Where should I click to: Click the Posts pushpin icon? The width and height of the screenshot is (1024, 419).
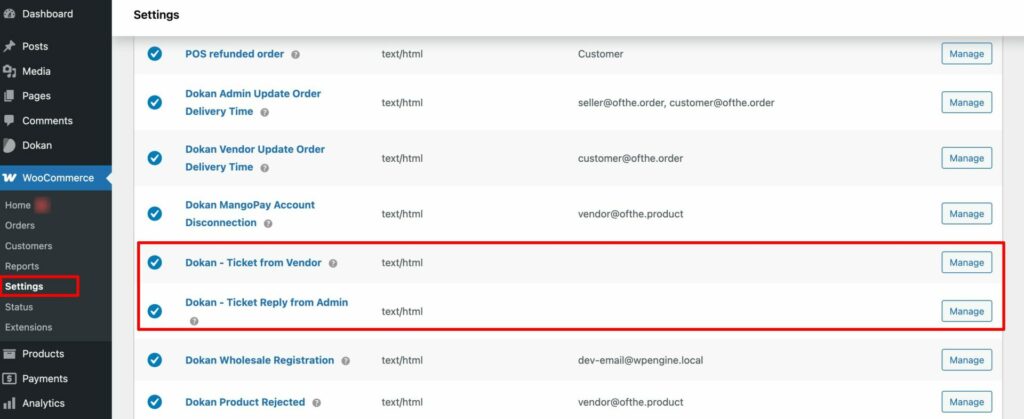point(10,46)
